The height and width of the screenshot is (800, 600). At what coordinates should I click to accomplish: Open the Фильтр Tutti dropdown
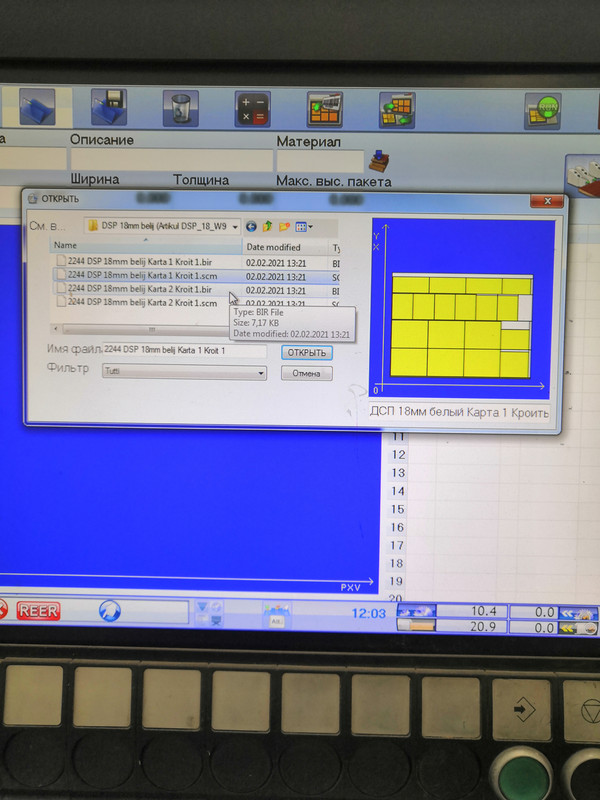[x=261, y=373]
